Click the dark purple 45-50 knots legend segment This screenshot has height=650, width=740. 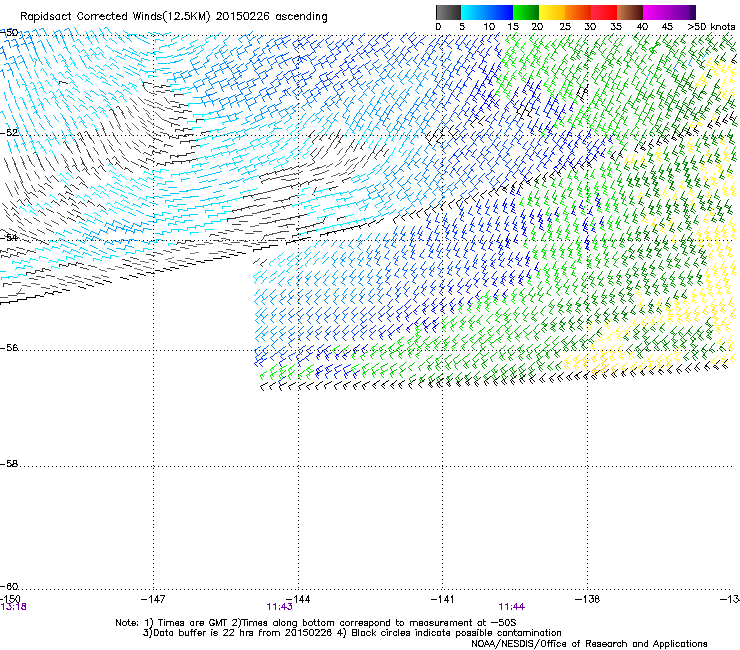pos(682,12)
